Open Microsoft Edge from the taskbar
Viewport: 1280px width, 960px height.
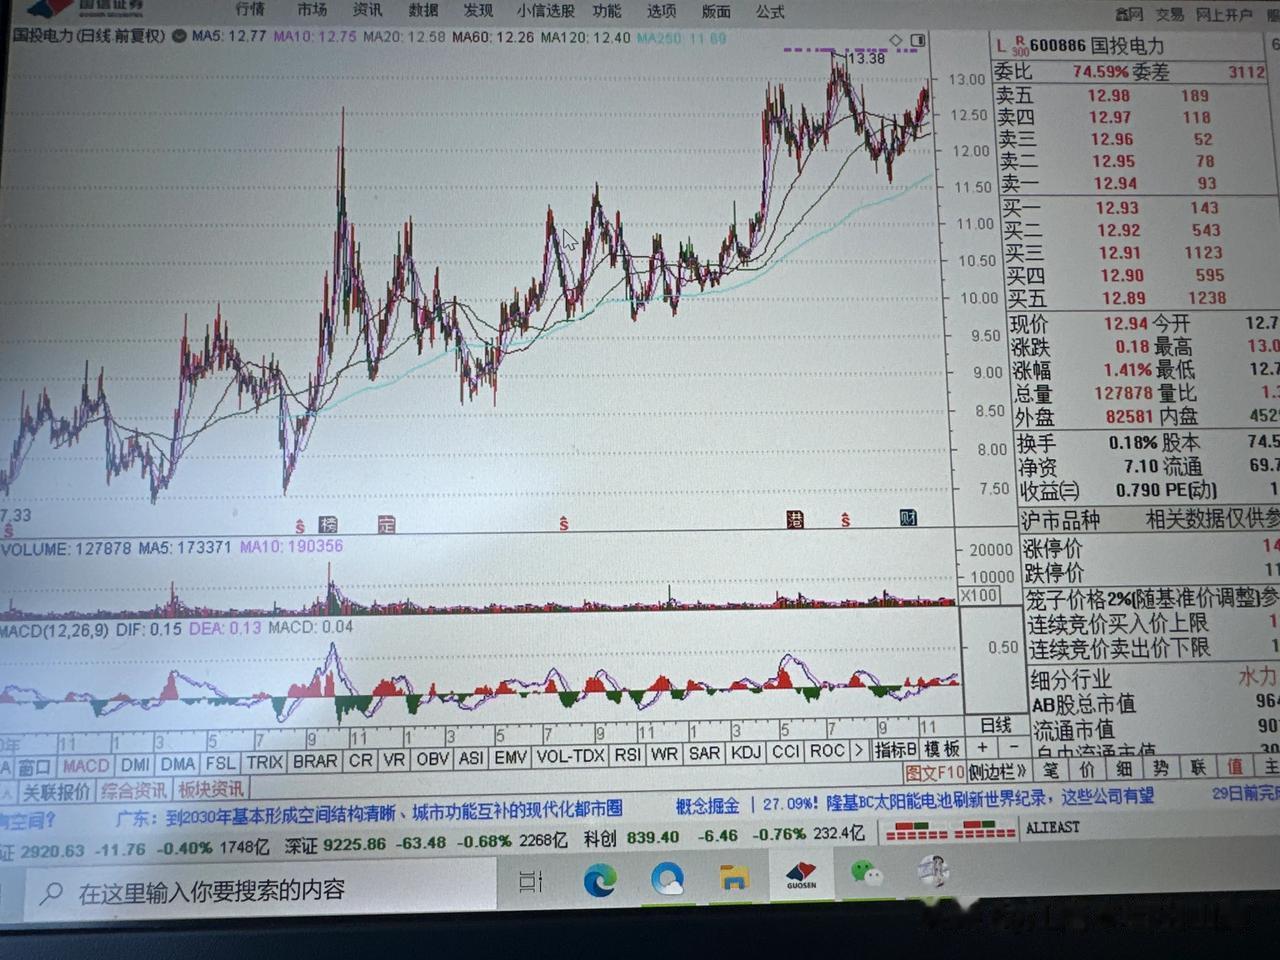pos(600,880)
